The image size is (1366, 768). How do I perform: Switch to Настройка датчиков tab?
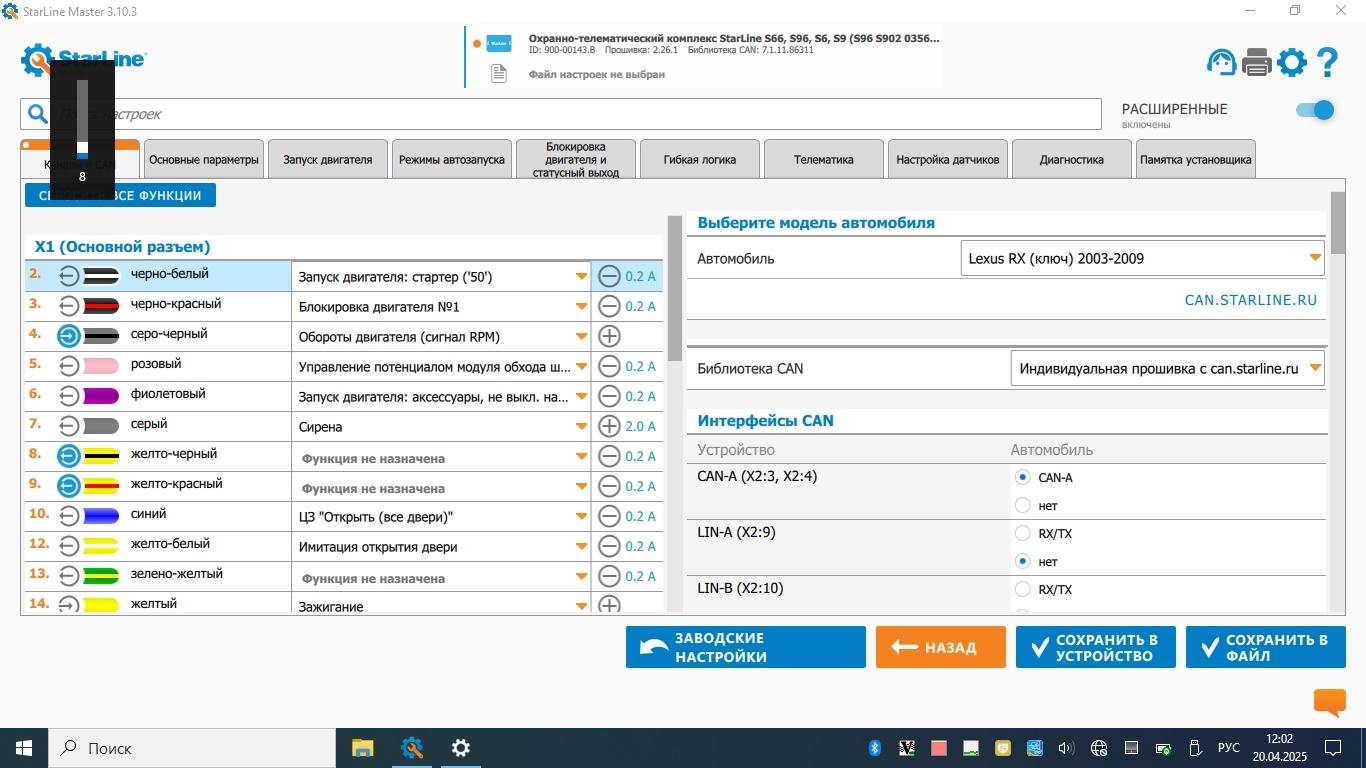[x=948, y=159]
